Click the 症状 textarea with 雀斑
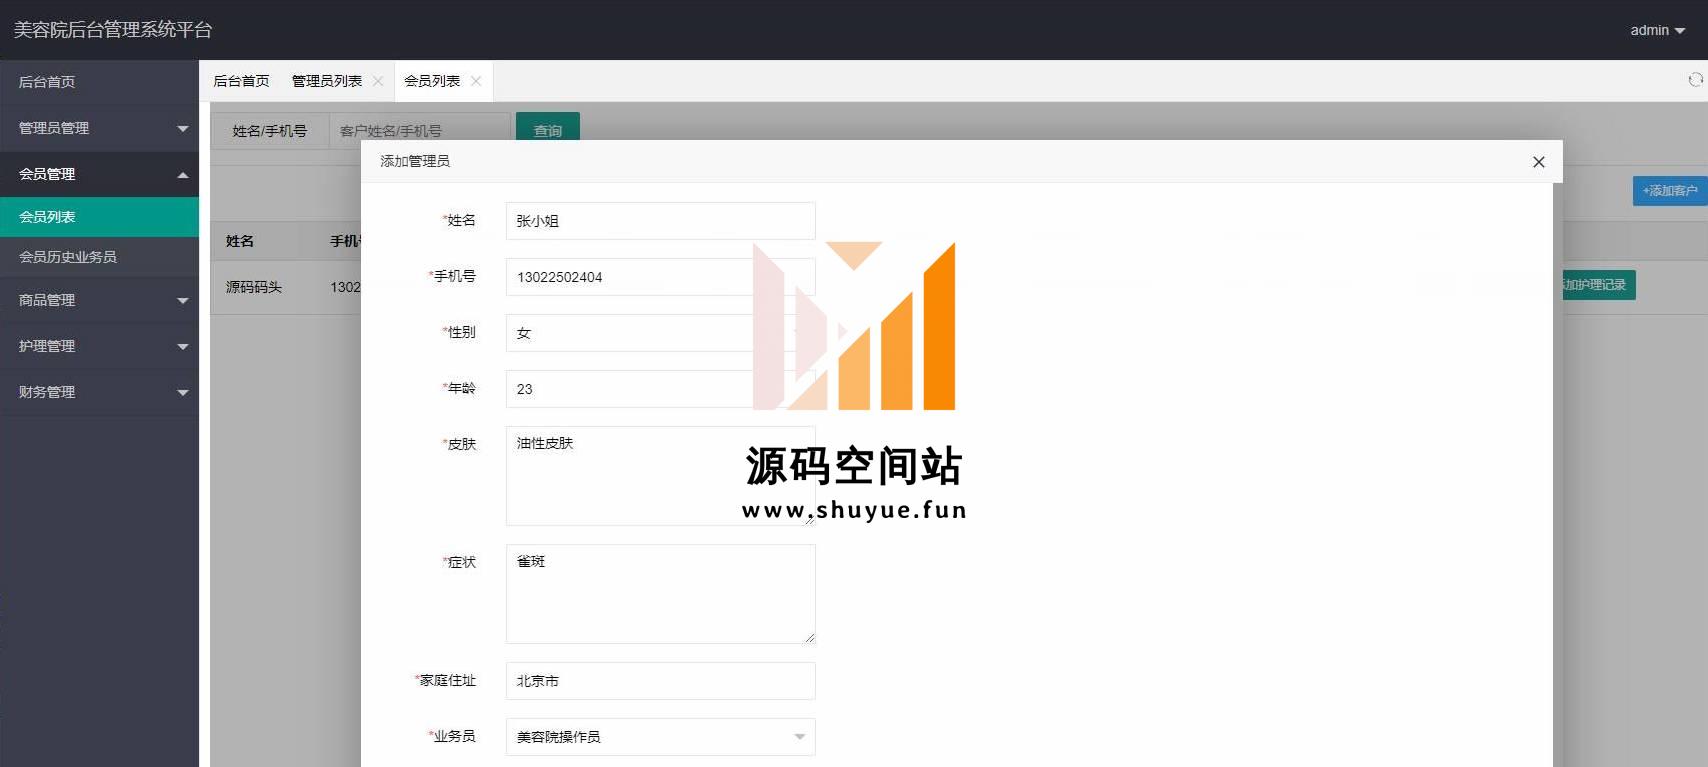Image resolution: width=1708 pixels, height=767 pixels. point(660,594)
